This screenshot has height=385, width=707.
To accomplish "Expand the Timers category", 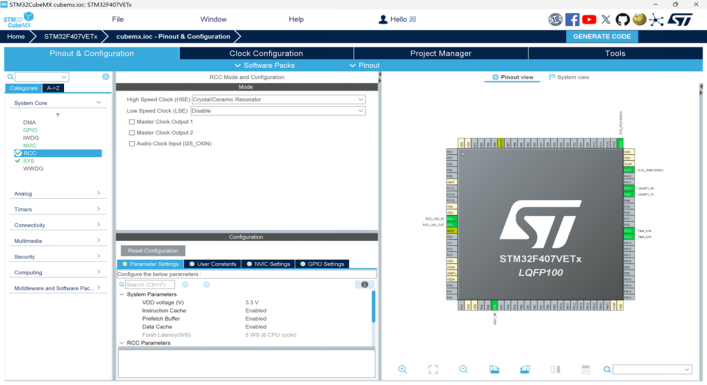I will 57,209.
